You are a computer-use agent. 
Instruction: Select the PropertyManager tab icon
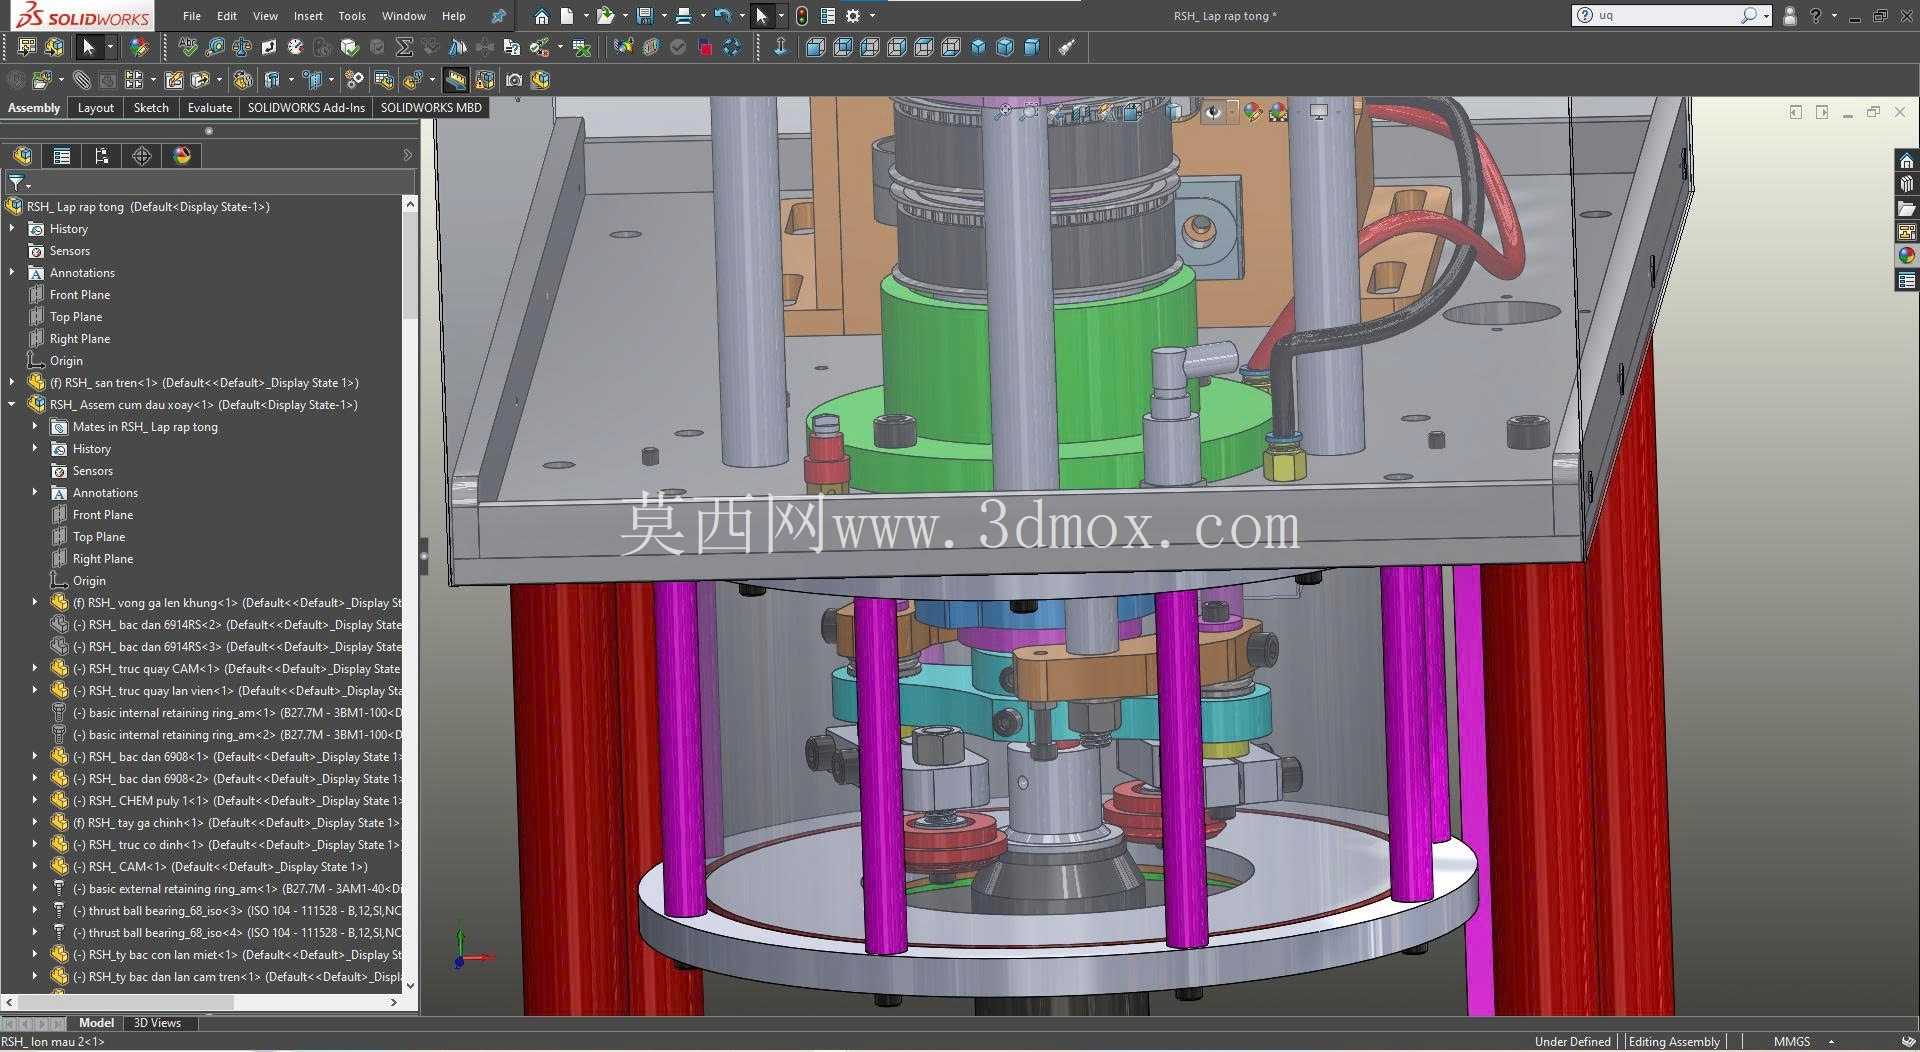[x=62, y=156]
